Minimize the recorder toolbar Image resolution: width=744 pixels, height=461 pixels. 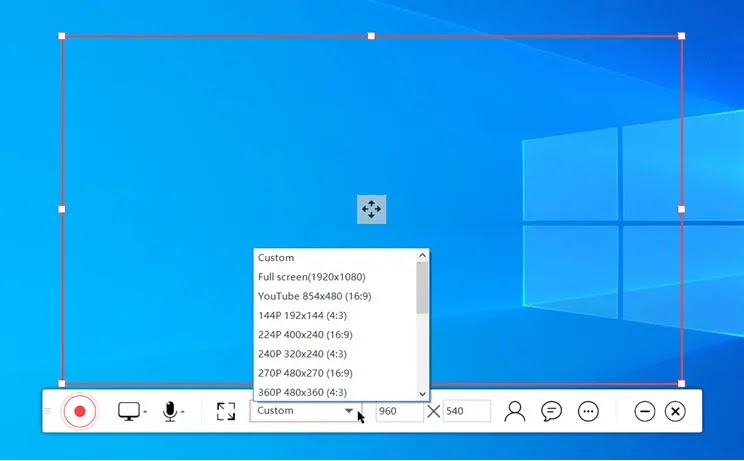[x=644, y=411]
